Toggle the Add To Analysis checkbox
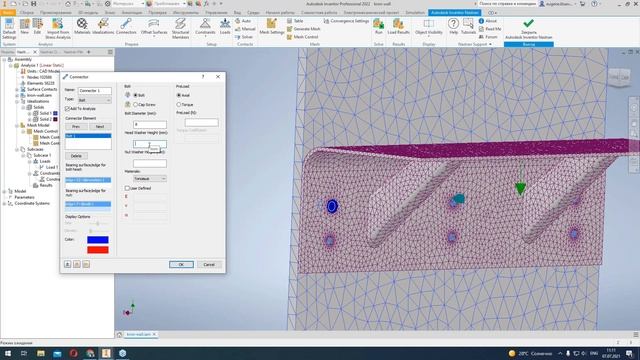Viewport: 640px width, 360px height. pyautogui.click(x=68, y=109)
